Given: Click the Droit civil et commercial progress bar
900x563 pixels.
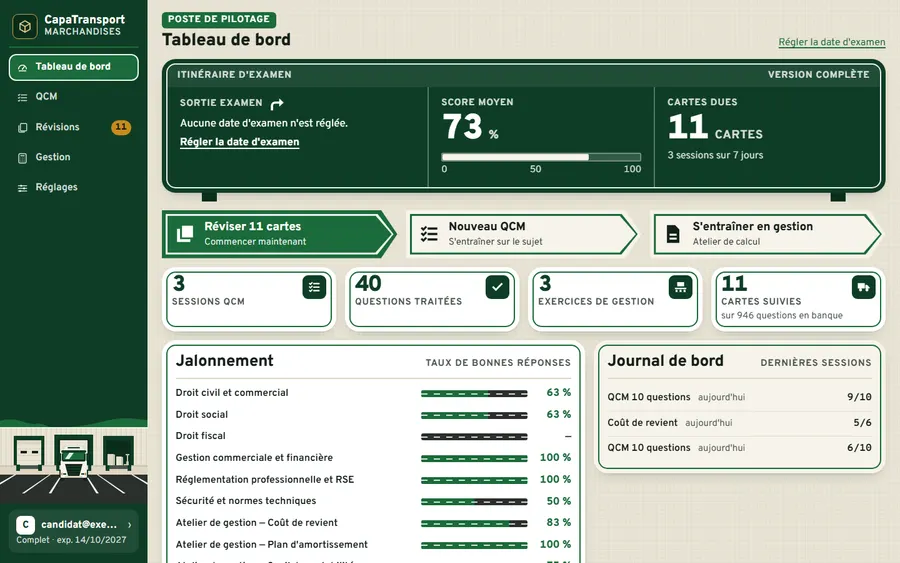Looking at the screenshot, I should tap(474, 393).
